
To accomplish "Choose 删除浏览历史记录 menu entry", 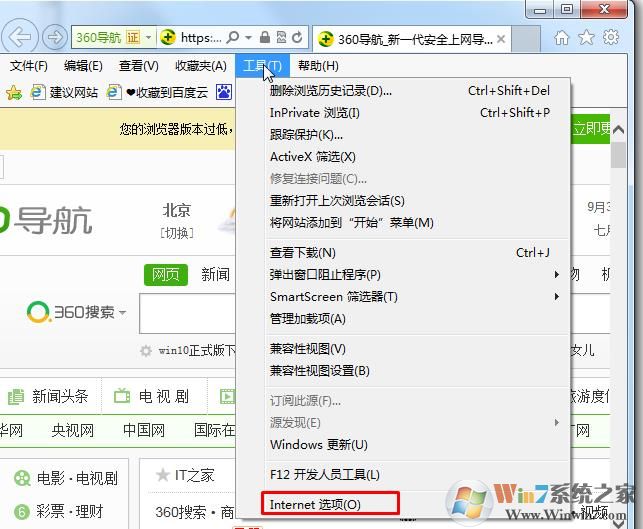I will (330, 91).
